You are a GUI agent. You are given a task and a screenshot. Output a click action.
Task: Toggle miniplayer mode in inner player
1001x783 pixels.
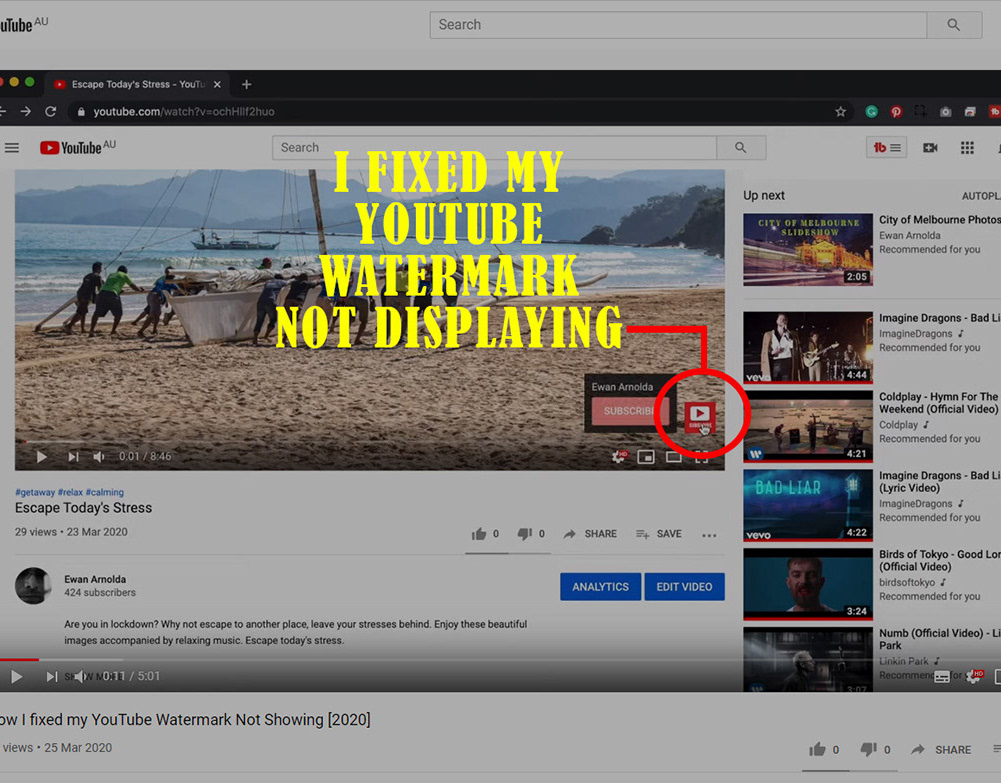(x=646, y=457)
